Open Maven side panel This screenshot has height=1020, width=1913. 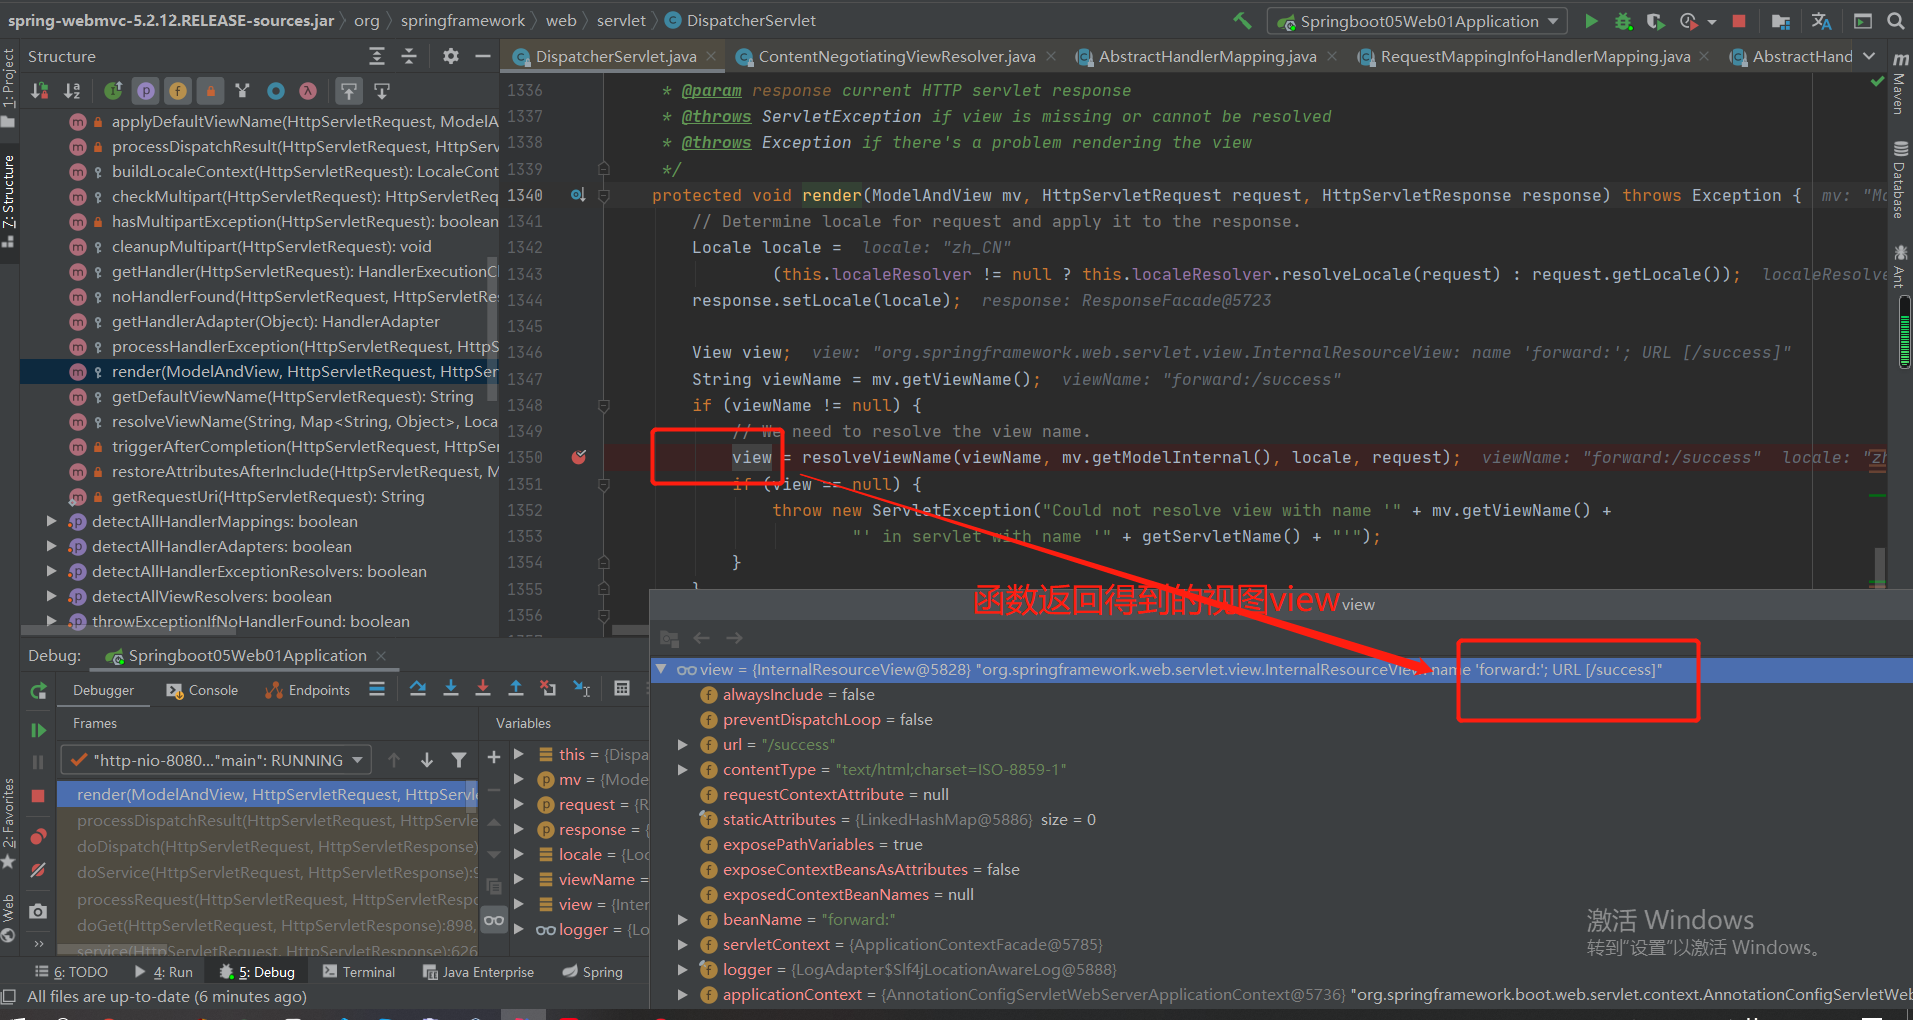click(1900, 83)
